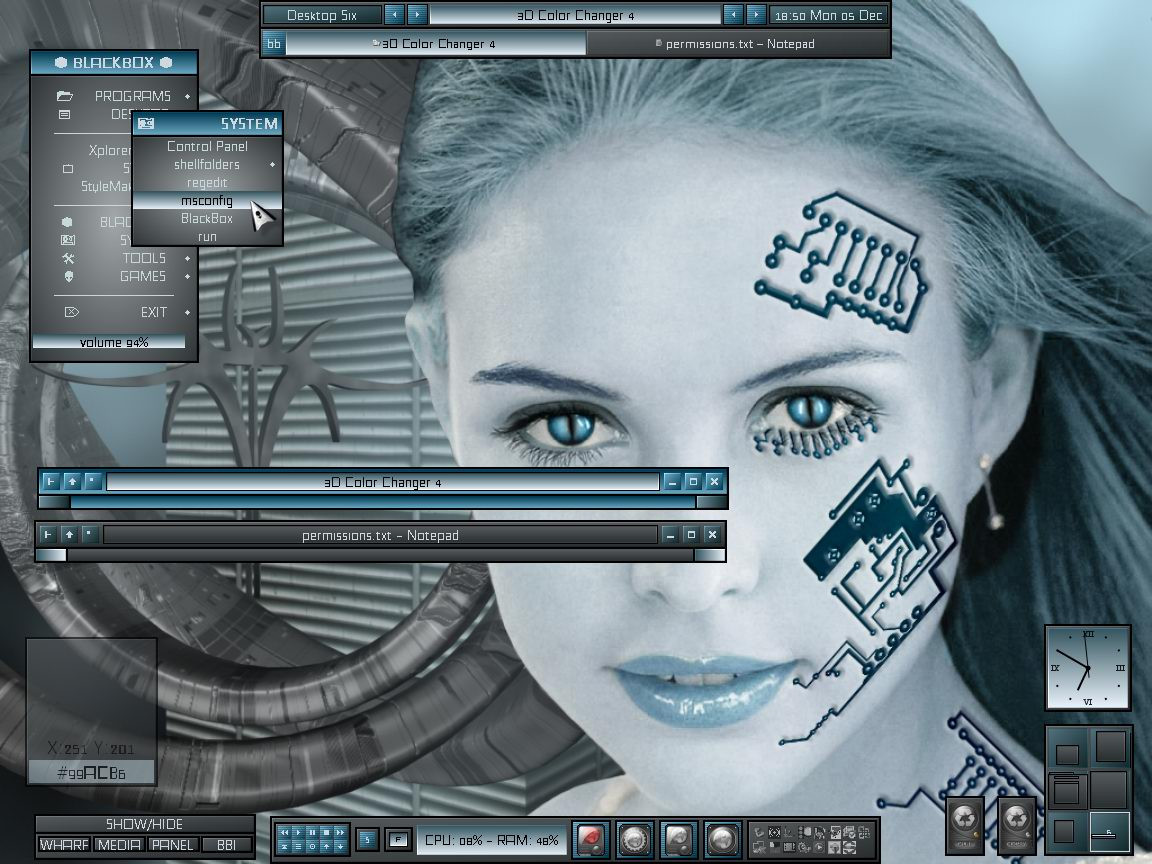
Task: Launch the red leaf wharf icon
Action: [x=591, y=839]
